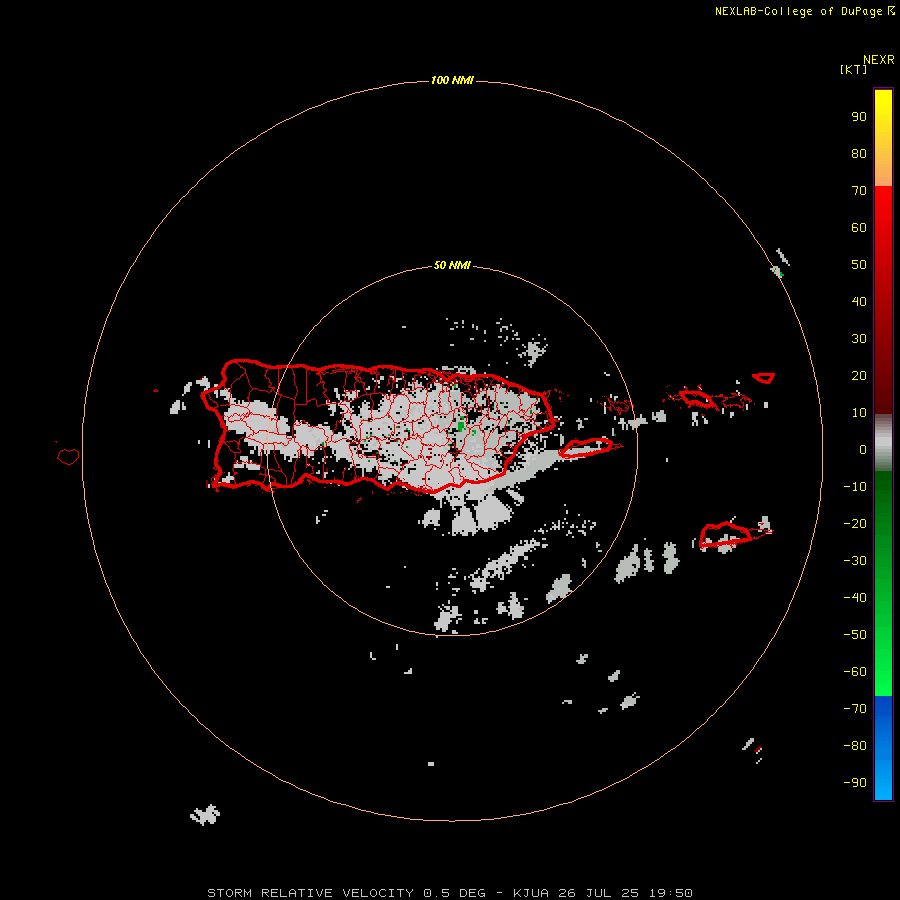Click the yellow top band of the color bar

(883, 138)
